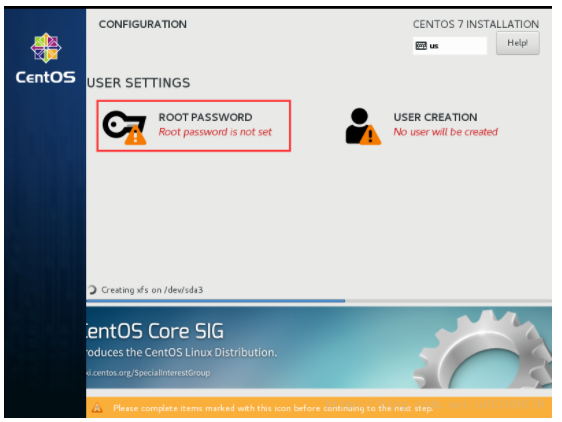Screen dimensions: 562x422
Task: Select the ROOT PASSWORD title
Action: pyautogui.click(x=205, y=117)
